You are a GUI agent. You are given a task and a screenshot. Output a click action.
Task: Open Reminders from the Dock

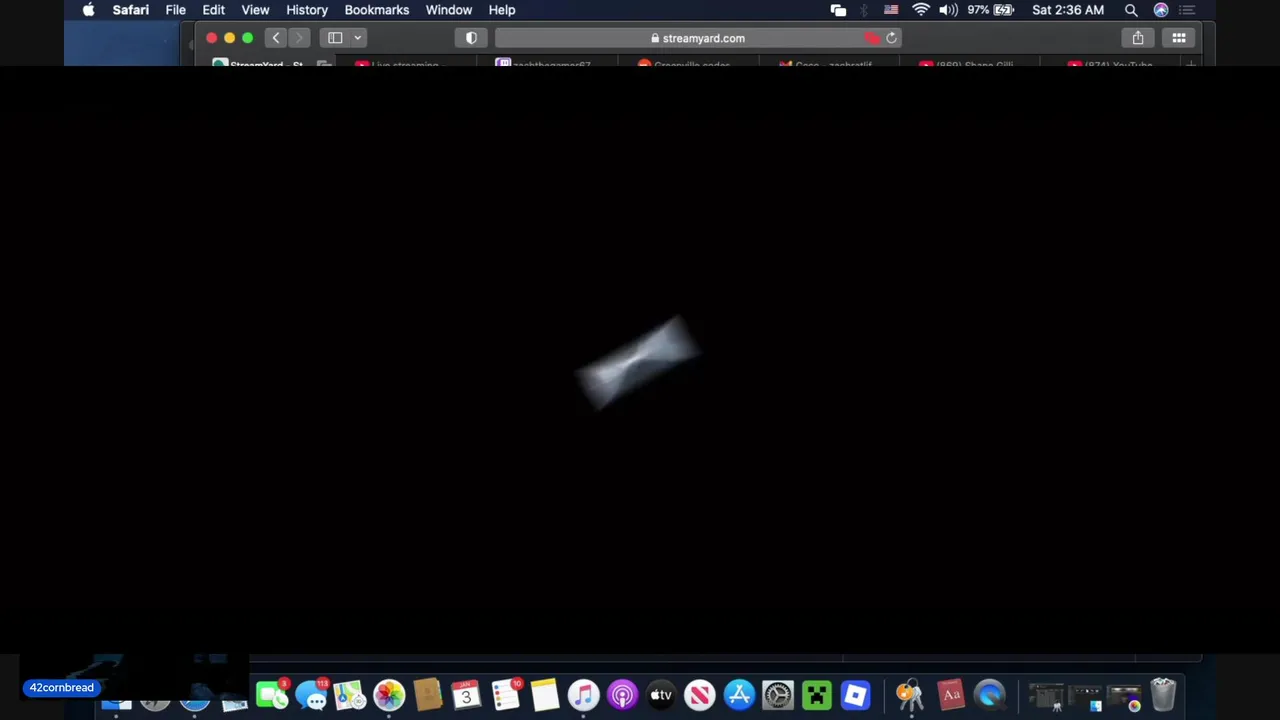(x=506, y=695)
